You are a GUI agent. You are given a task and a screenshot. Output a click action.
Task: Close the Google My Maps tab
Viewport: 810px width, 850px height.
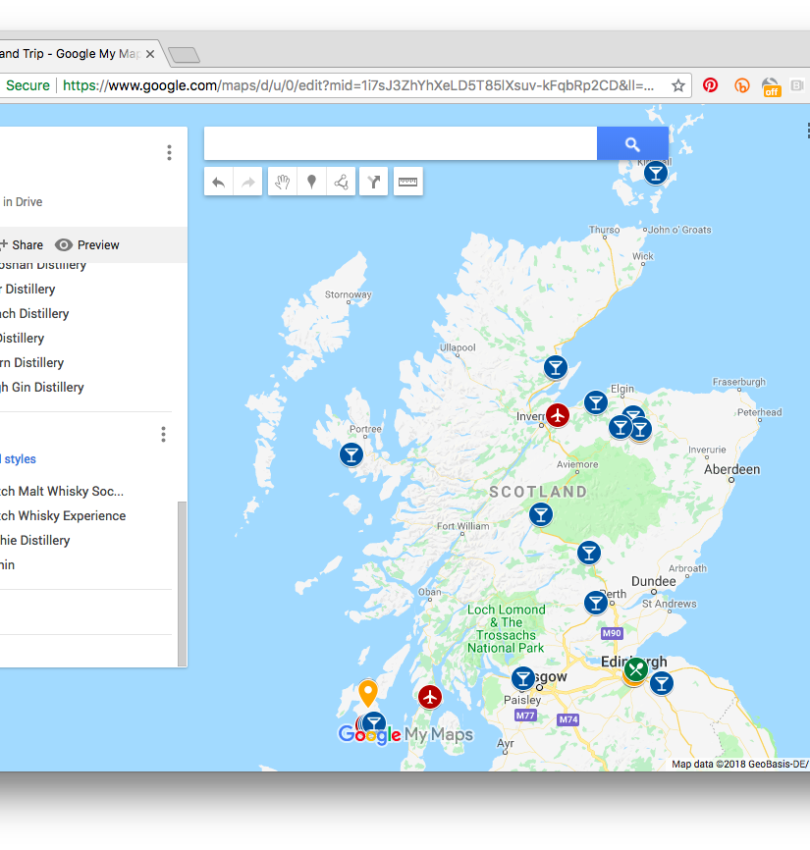pos(150,54)
